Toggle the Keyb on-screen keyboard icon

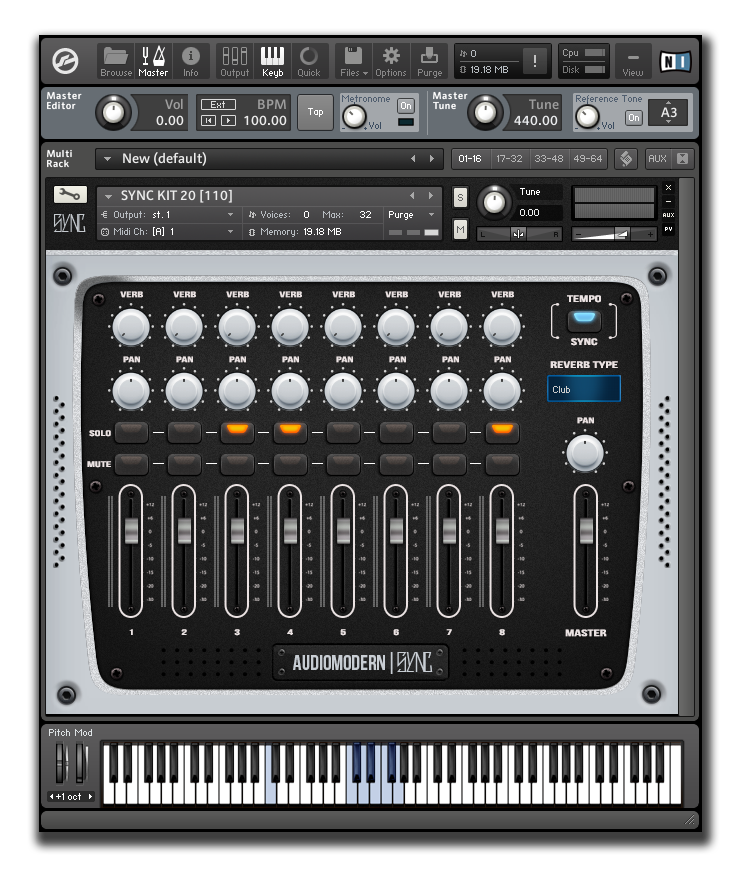(x=272, y=62)
